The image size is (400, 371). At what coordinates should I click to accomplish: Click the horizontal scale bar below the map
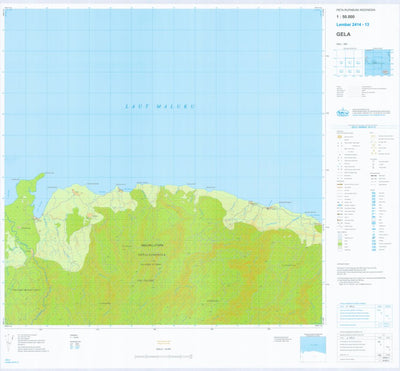(x=163, y=357)
